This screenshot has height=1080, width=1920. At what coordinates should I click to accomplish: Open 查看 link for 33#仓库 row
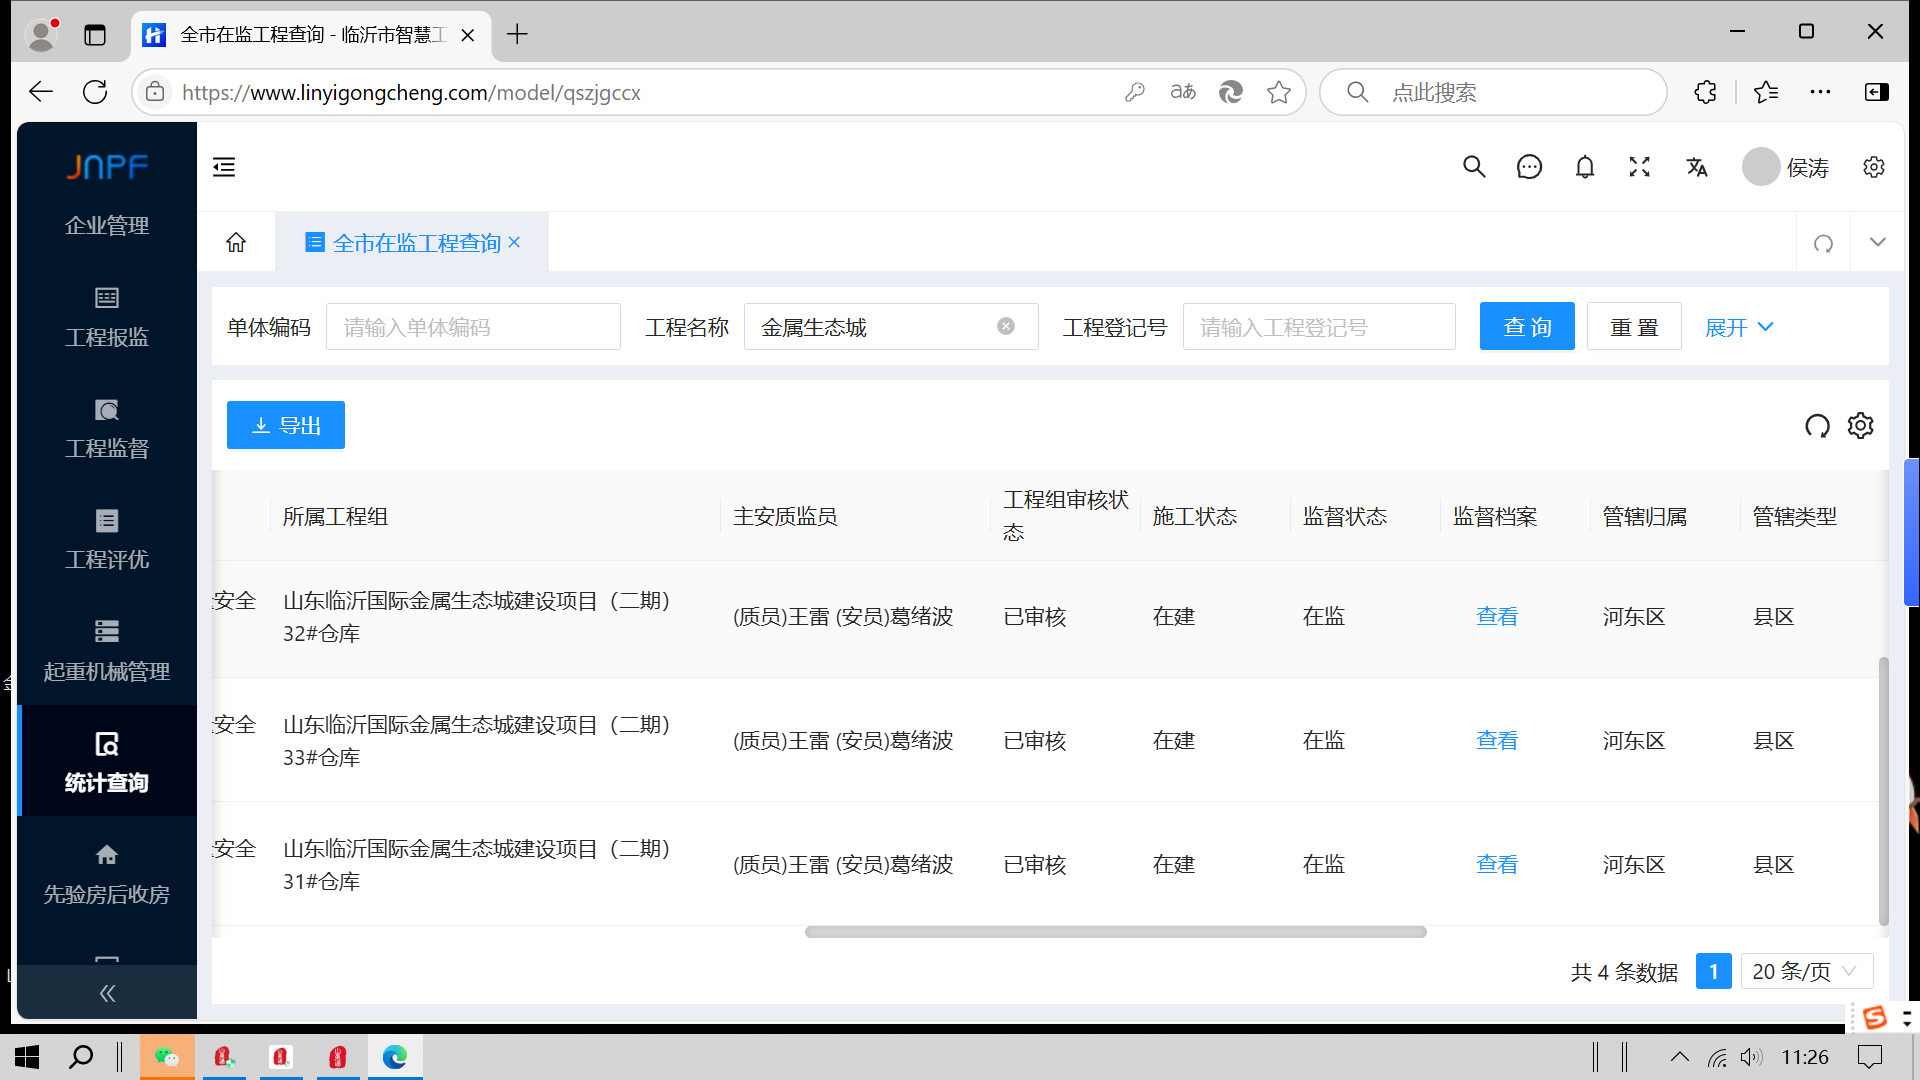tap(1497, 741)
